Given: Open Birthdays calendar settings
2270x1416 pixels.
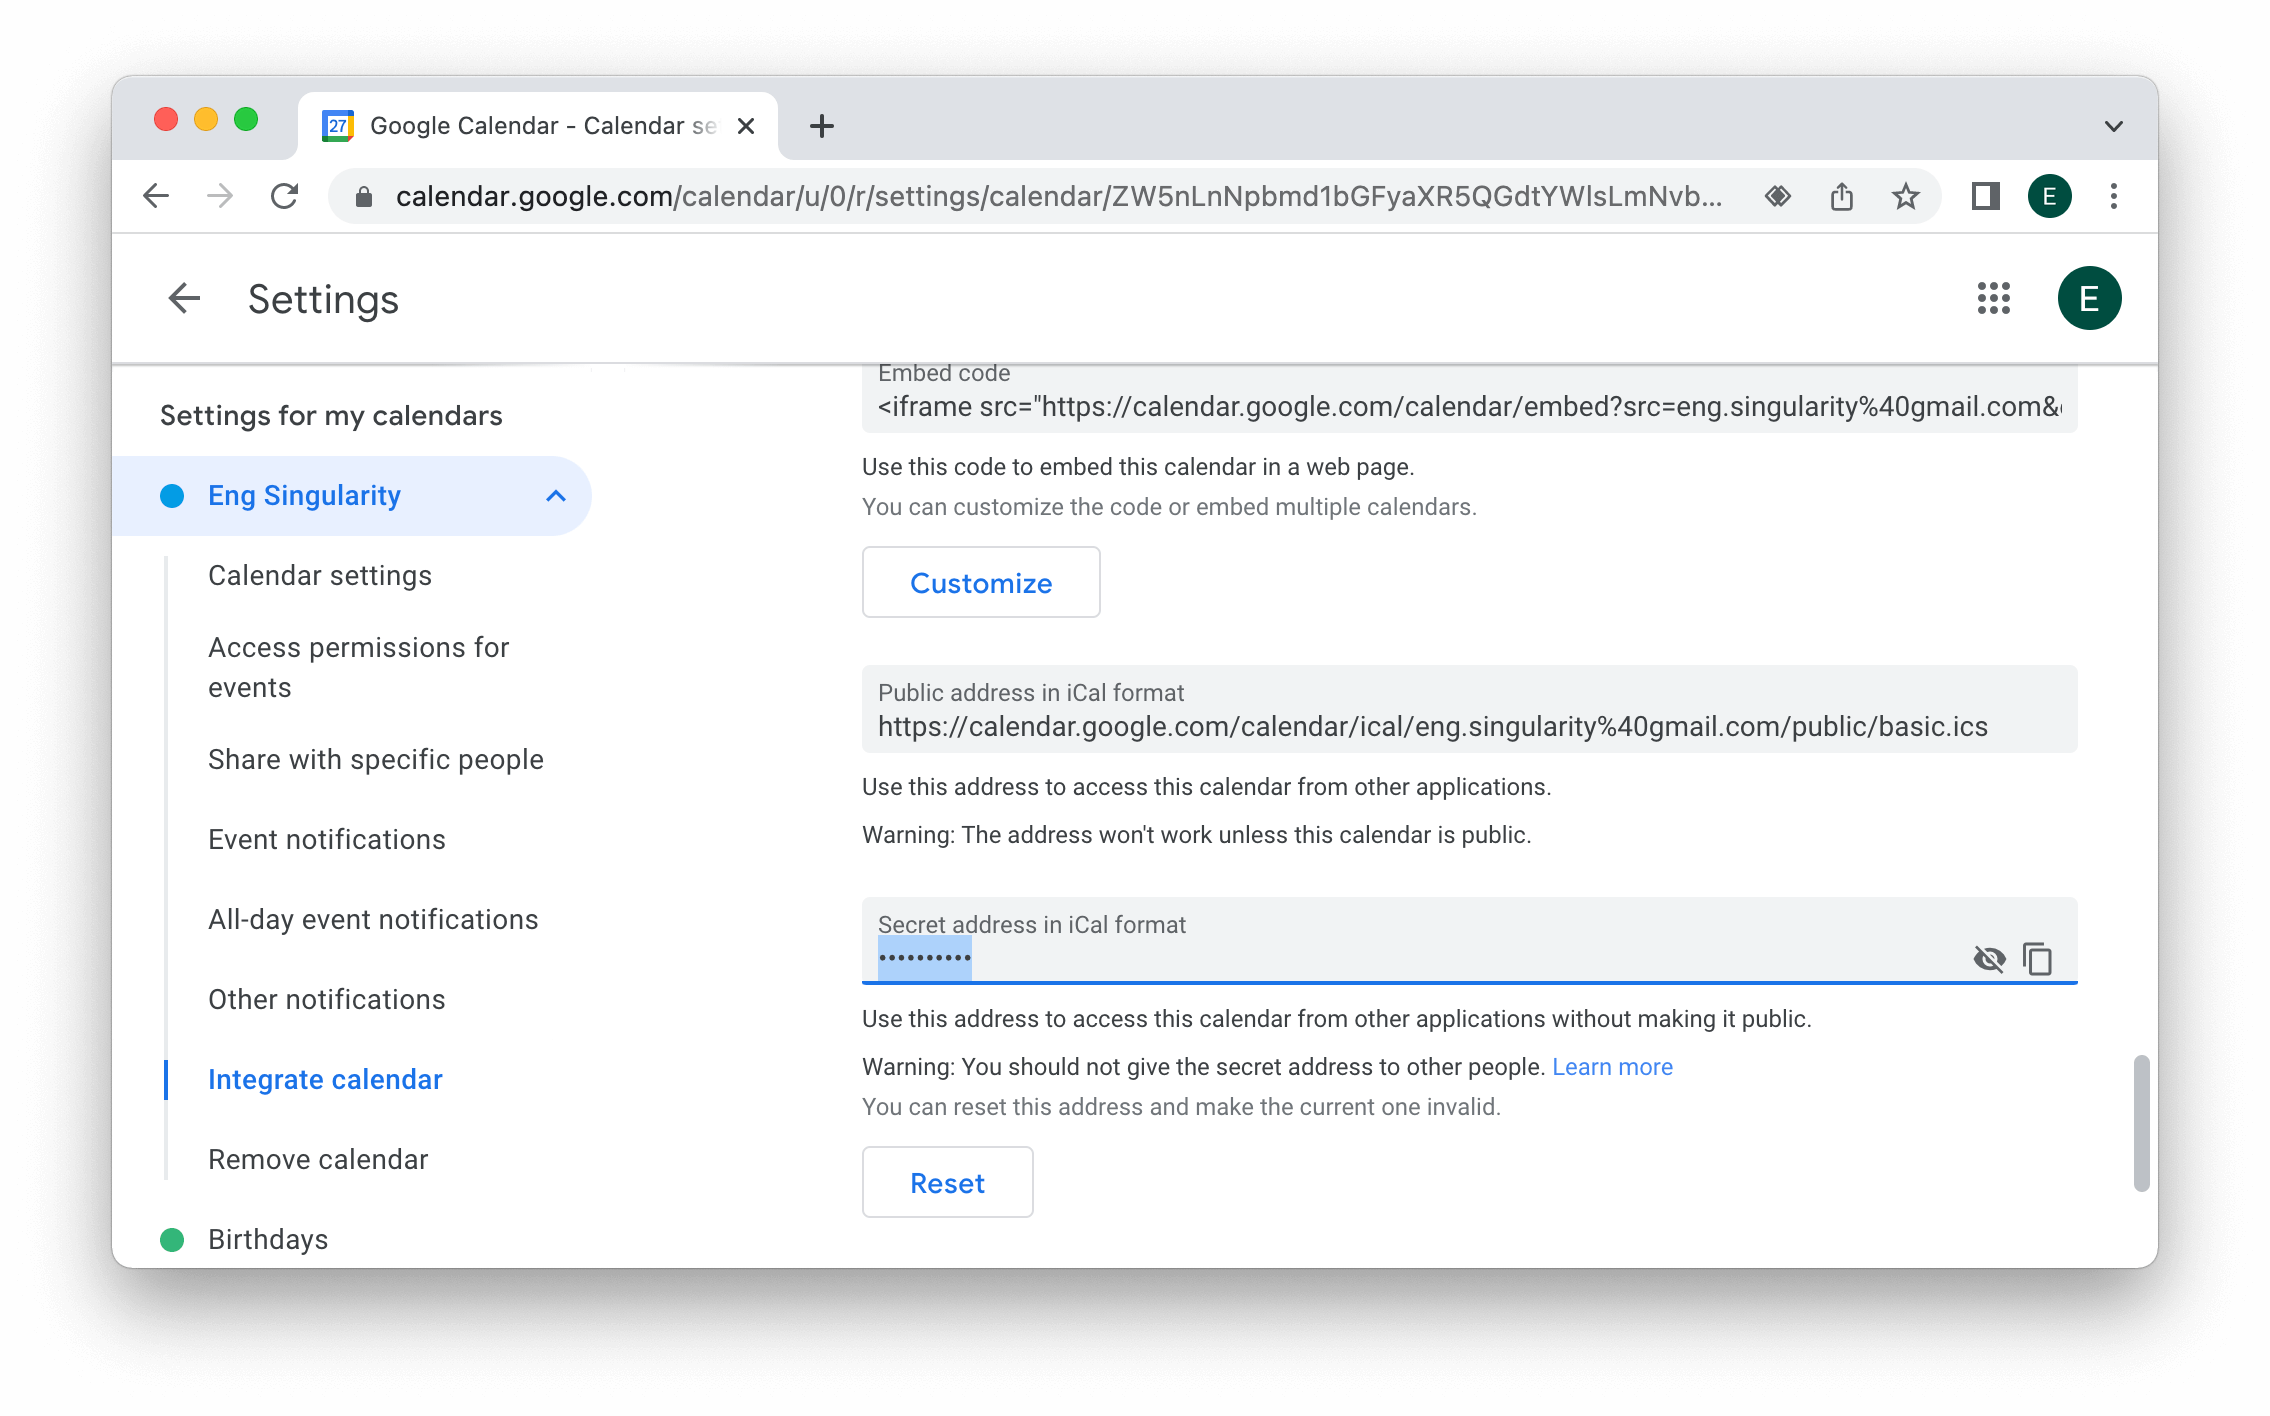Looking at the screenshot, I should (x=268, y=1240).
